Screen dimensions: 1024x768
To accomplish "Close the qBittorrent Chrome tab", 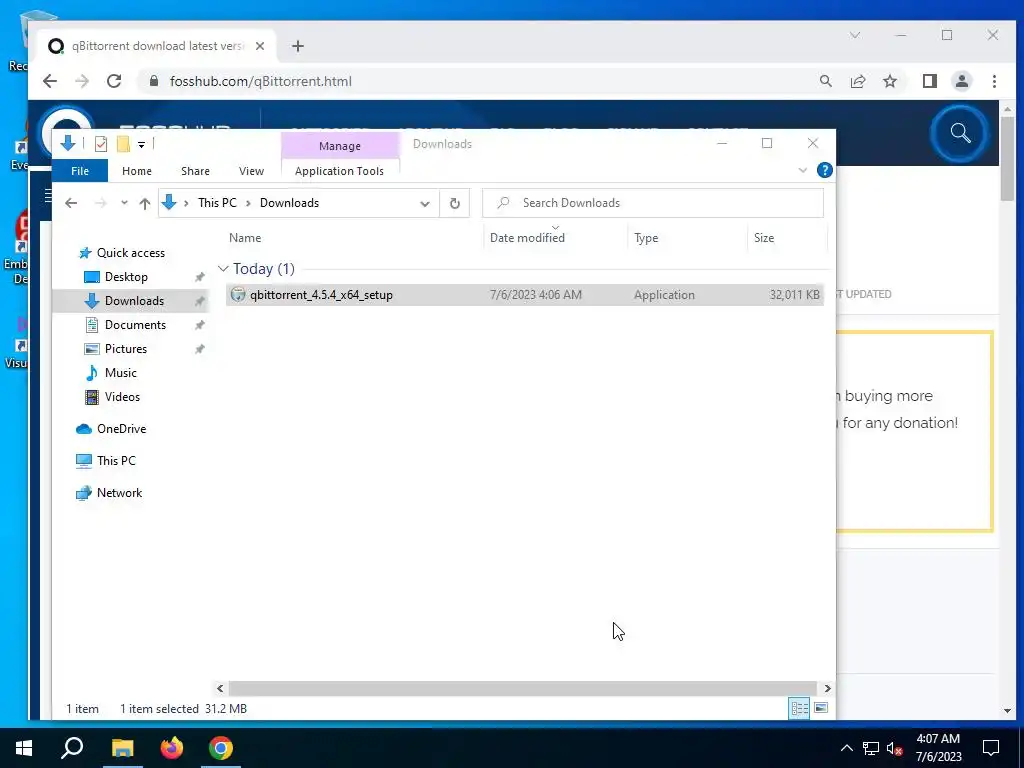I will (260, 46).
